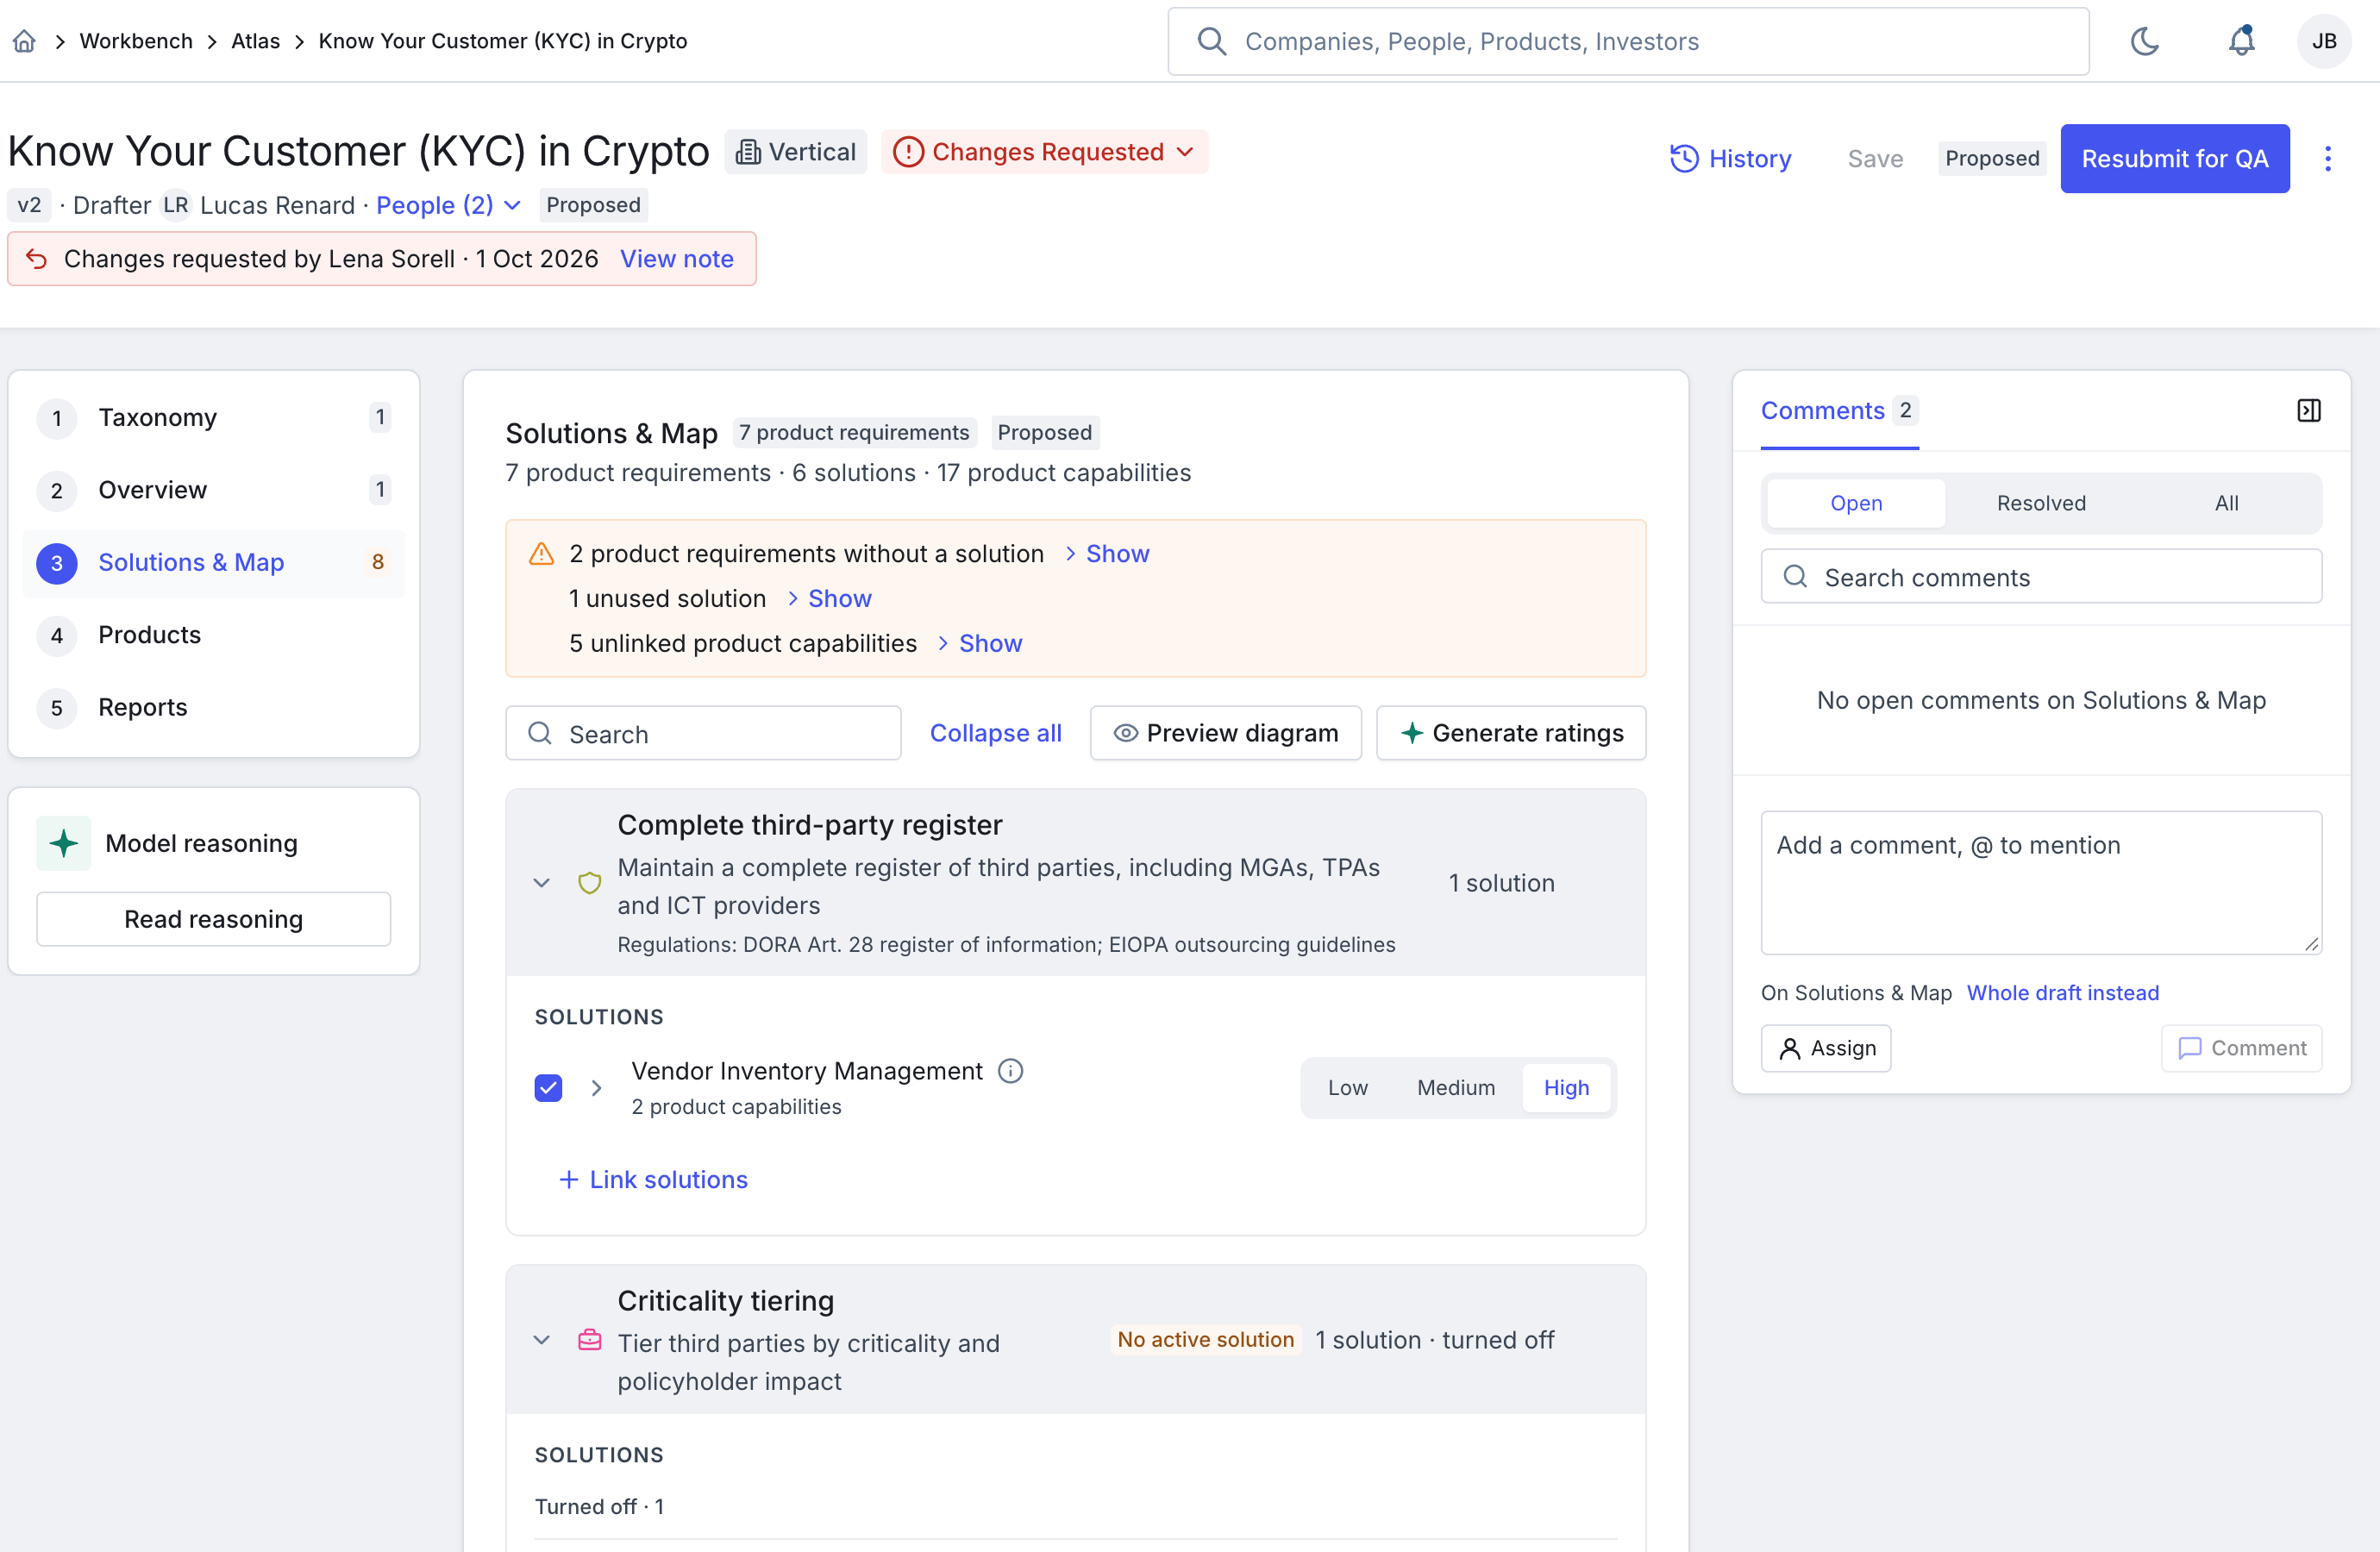
Task: Open the Products section
Action: [213, 635]
